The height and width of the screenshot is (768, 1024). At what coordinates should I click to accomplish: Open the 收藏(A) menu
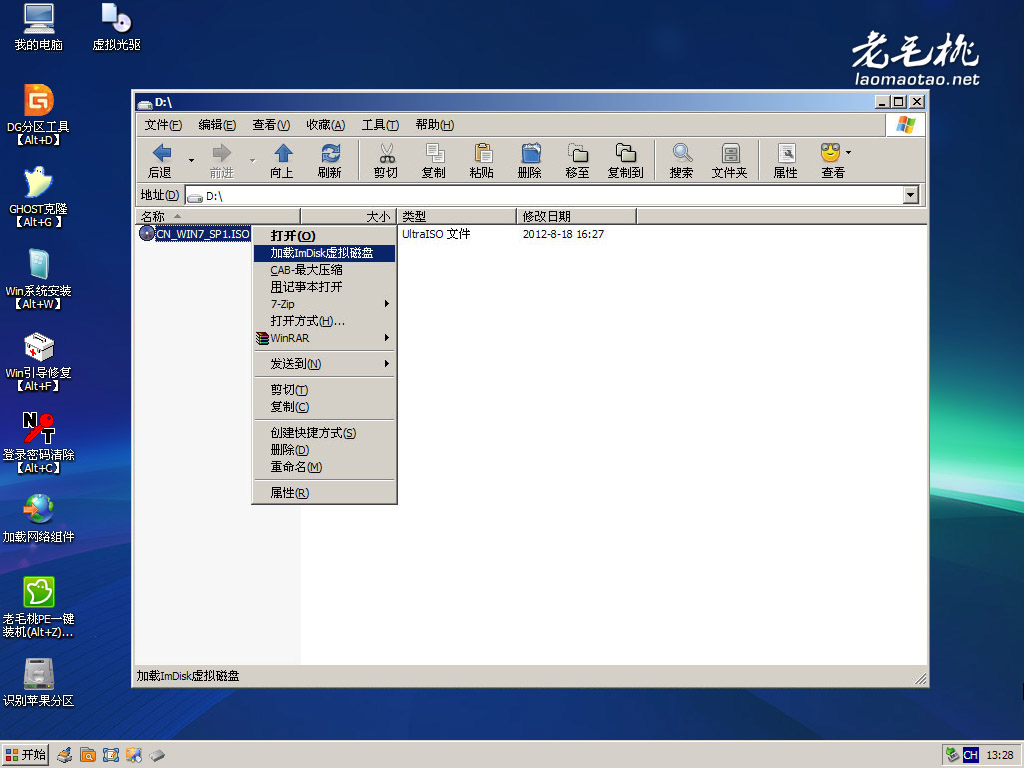[x=325, y=125]
